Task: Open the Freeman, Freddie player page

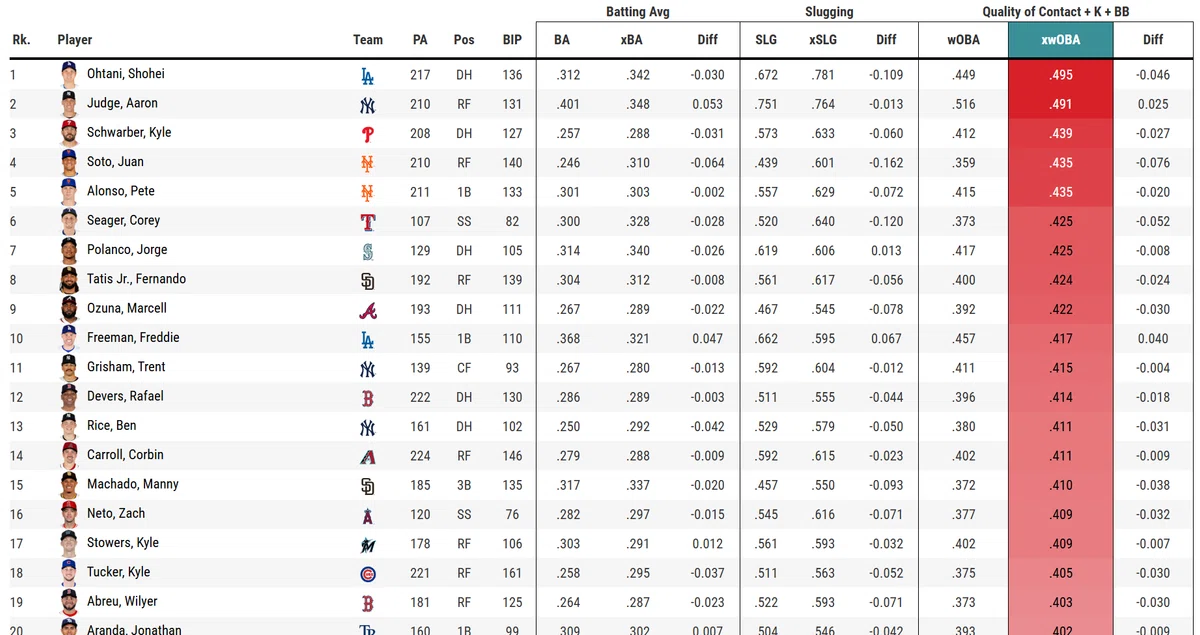Action: point(133,338)
